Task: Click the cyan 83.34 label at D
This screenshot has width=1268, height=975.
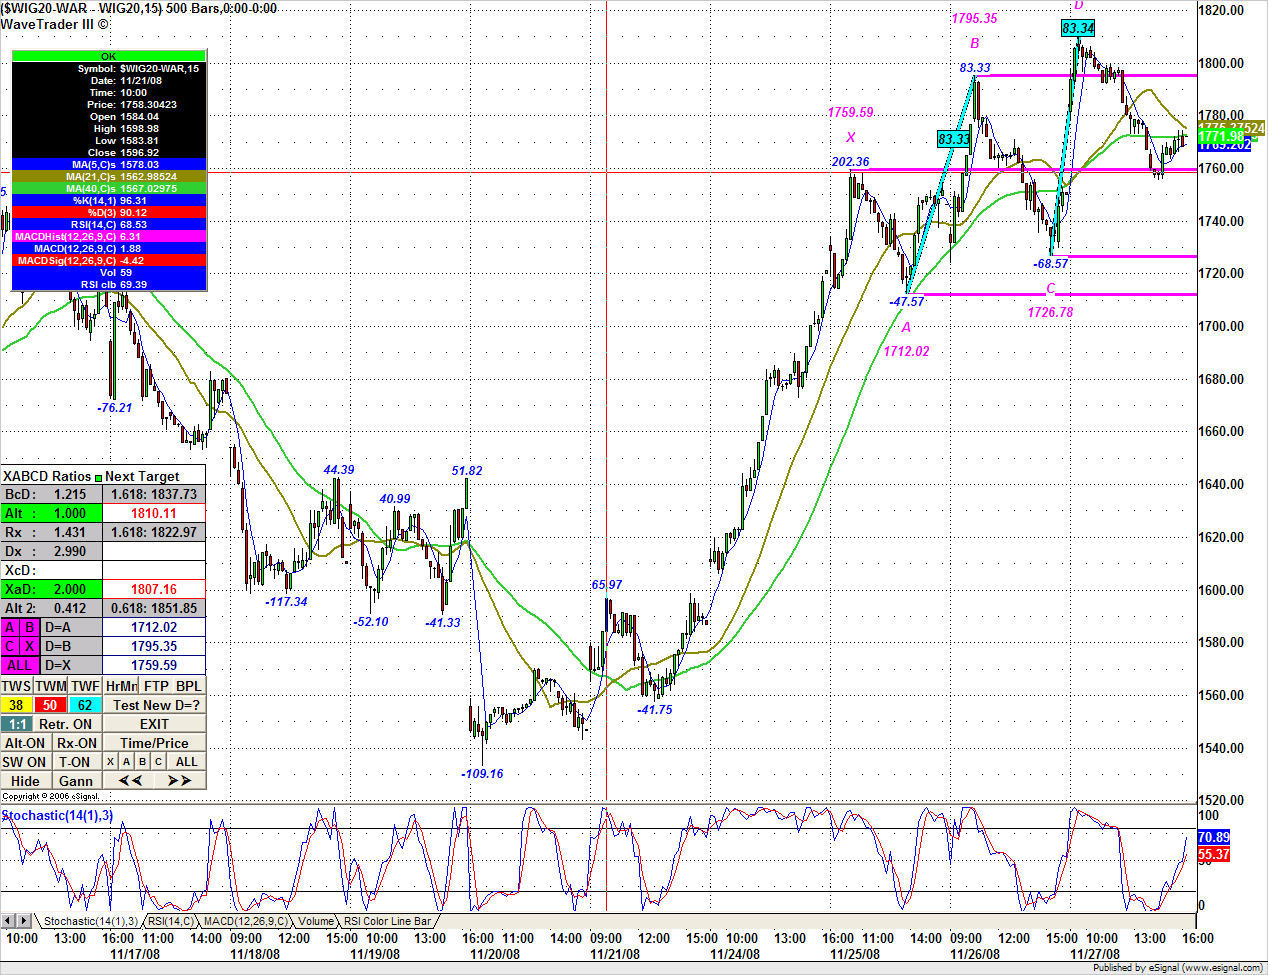Action: click(1078, 28)
